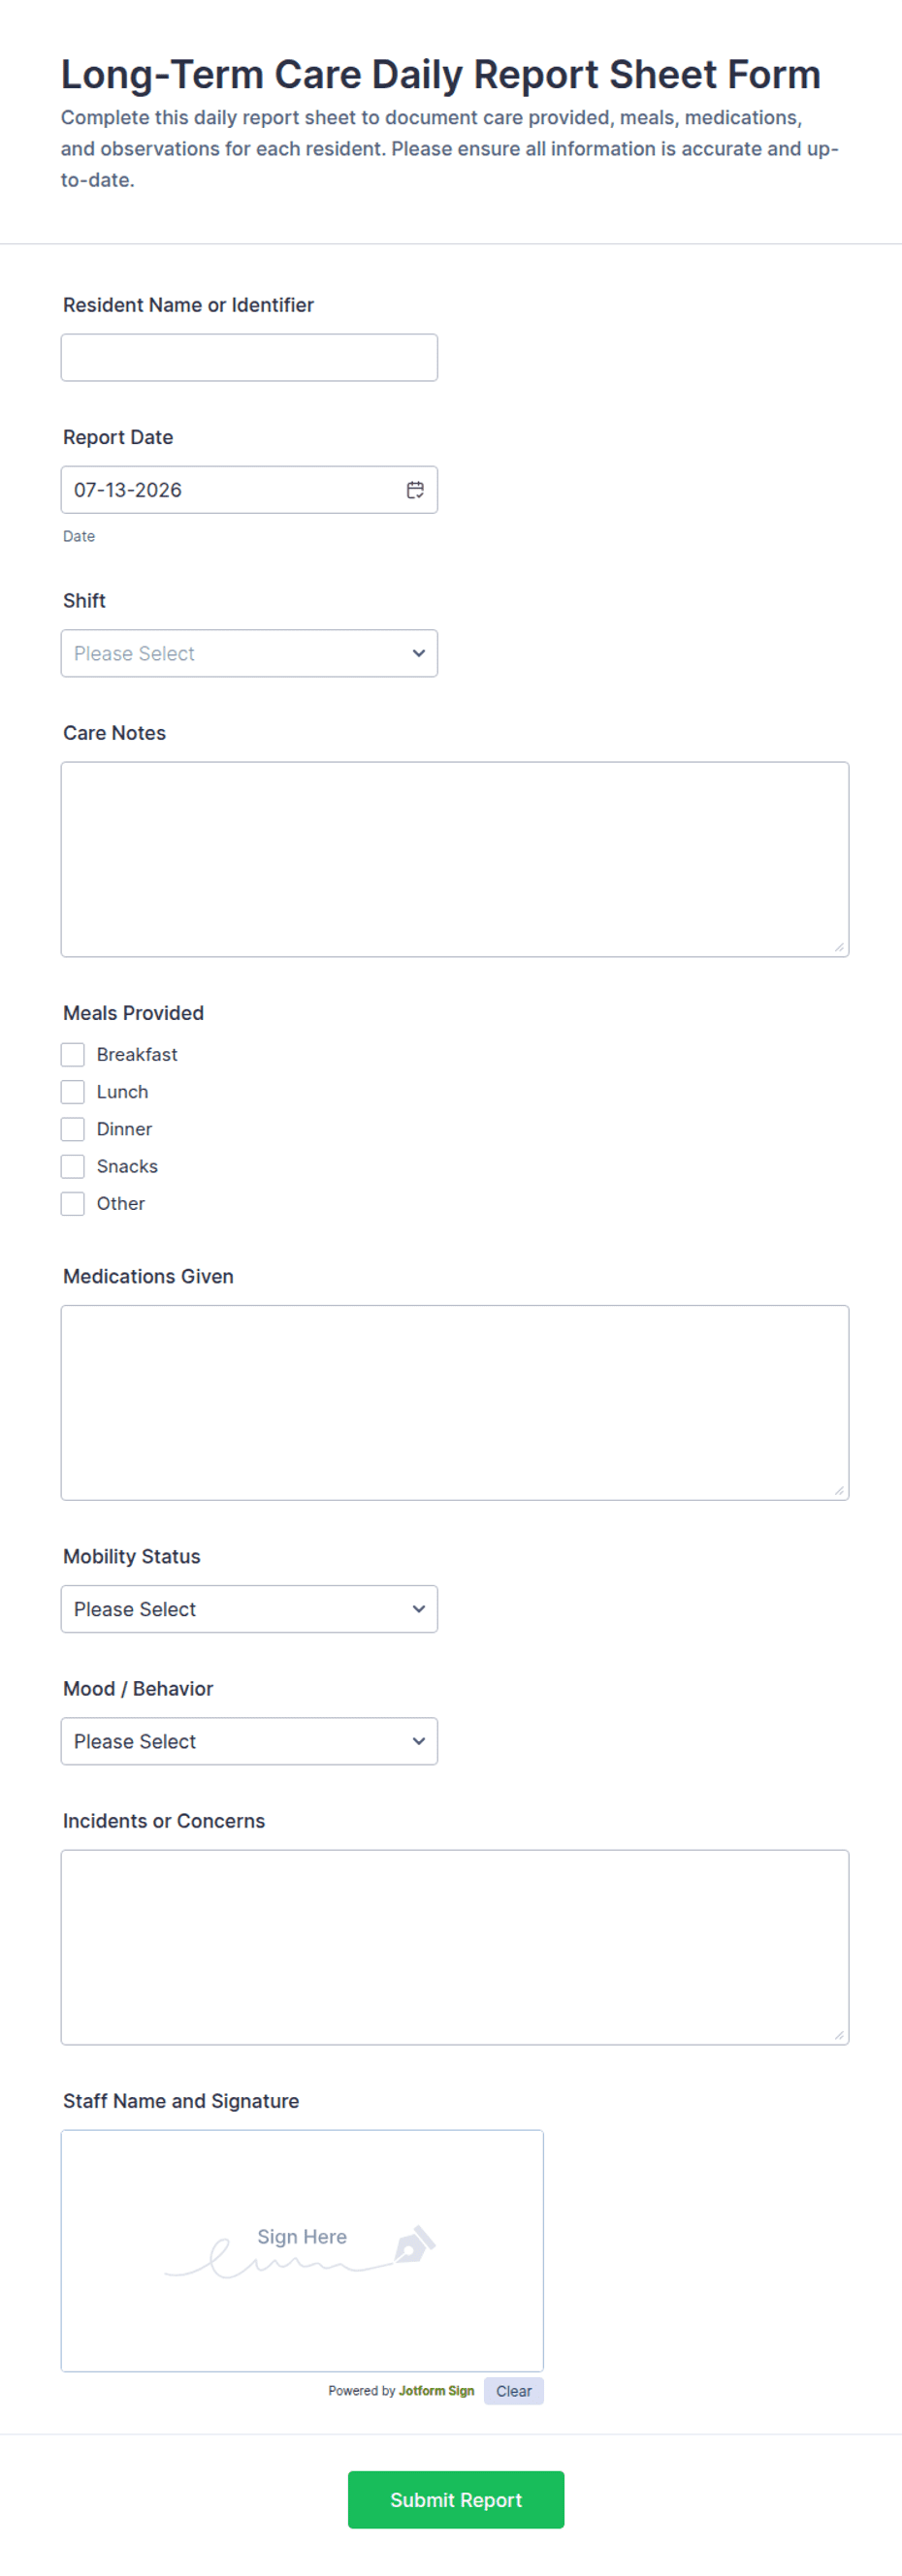Check the Breakfast checkbox
902x2576 pixels.
73,1054
